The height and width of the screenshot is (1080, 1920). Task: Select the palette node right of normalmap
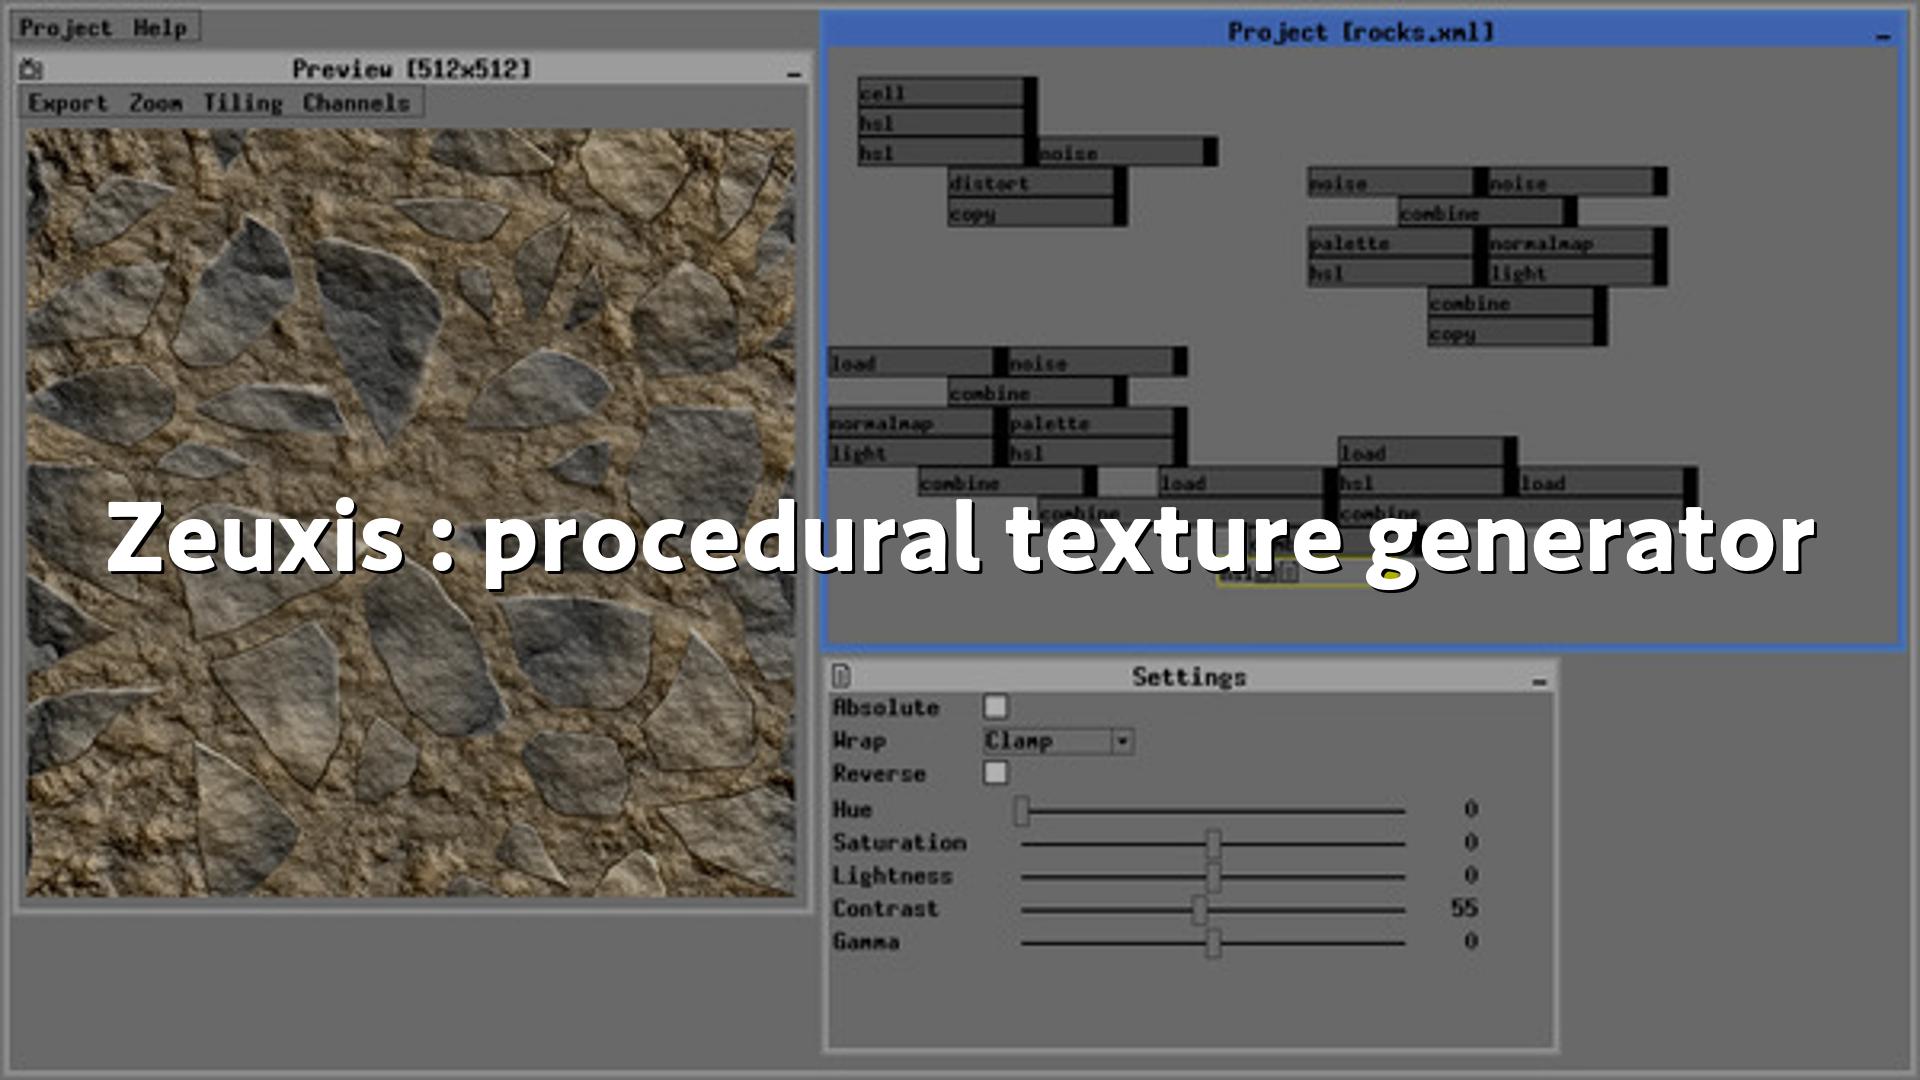(x=1097, y=422)
